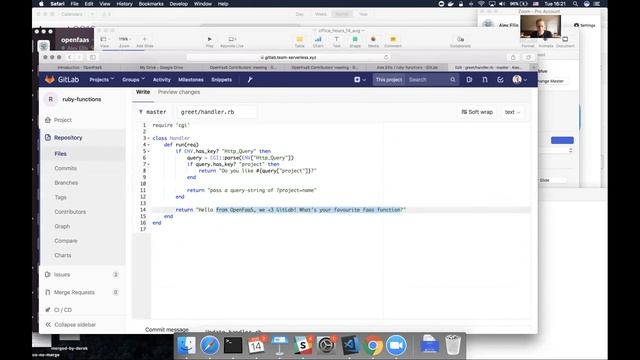Switch to Introduction - OpenFaaS Safari tab

coord(80,67)
